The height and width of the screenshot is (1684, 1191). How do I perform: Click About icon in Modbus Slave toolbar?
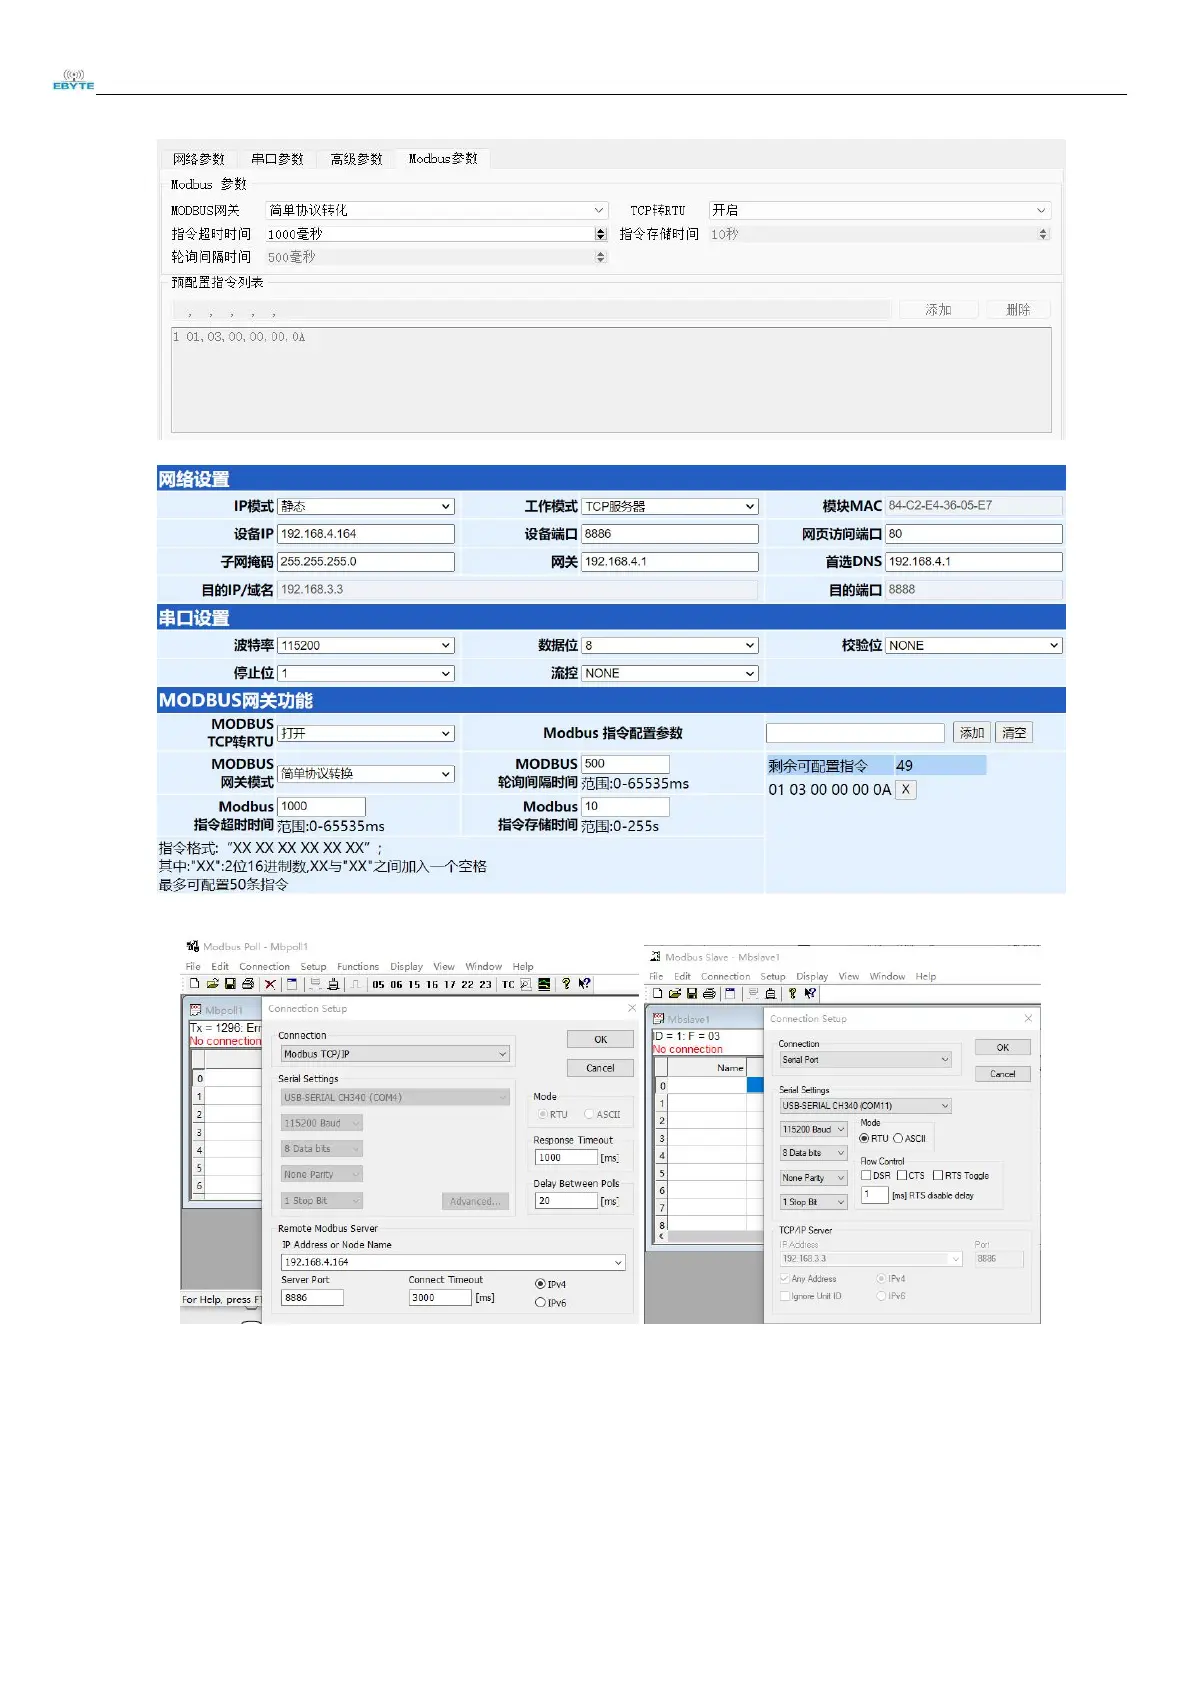[792, 993]
